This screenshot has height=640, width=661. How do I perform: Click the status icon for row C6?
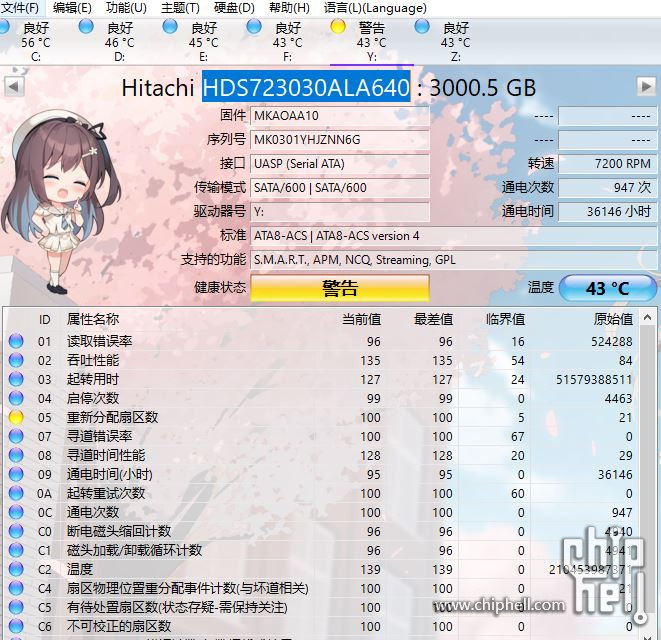click(16, 626)
